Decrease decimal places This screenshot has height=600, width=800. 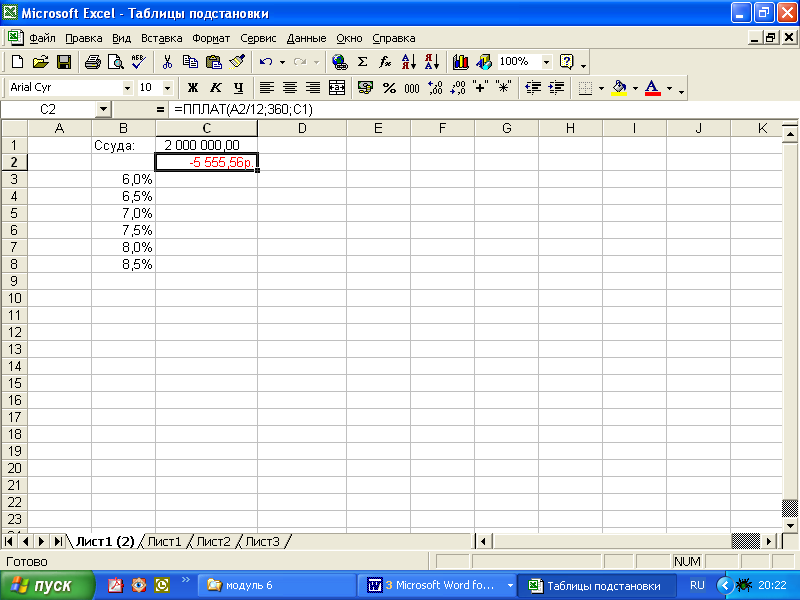pos(458,88)
